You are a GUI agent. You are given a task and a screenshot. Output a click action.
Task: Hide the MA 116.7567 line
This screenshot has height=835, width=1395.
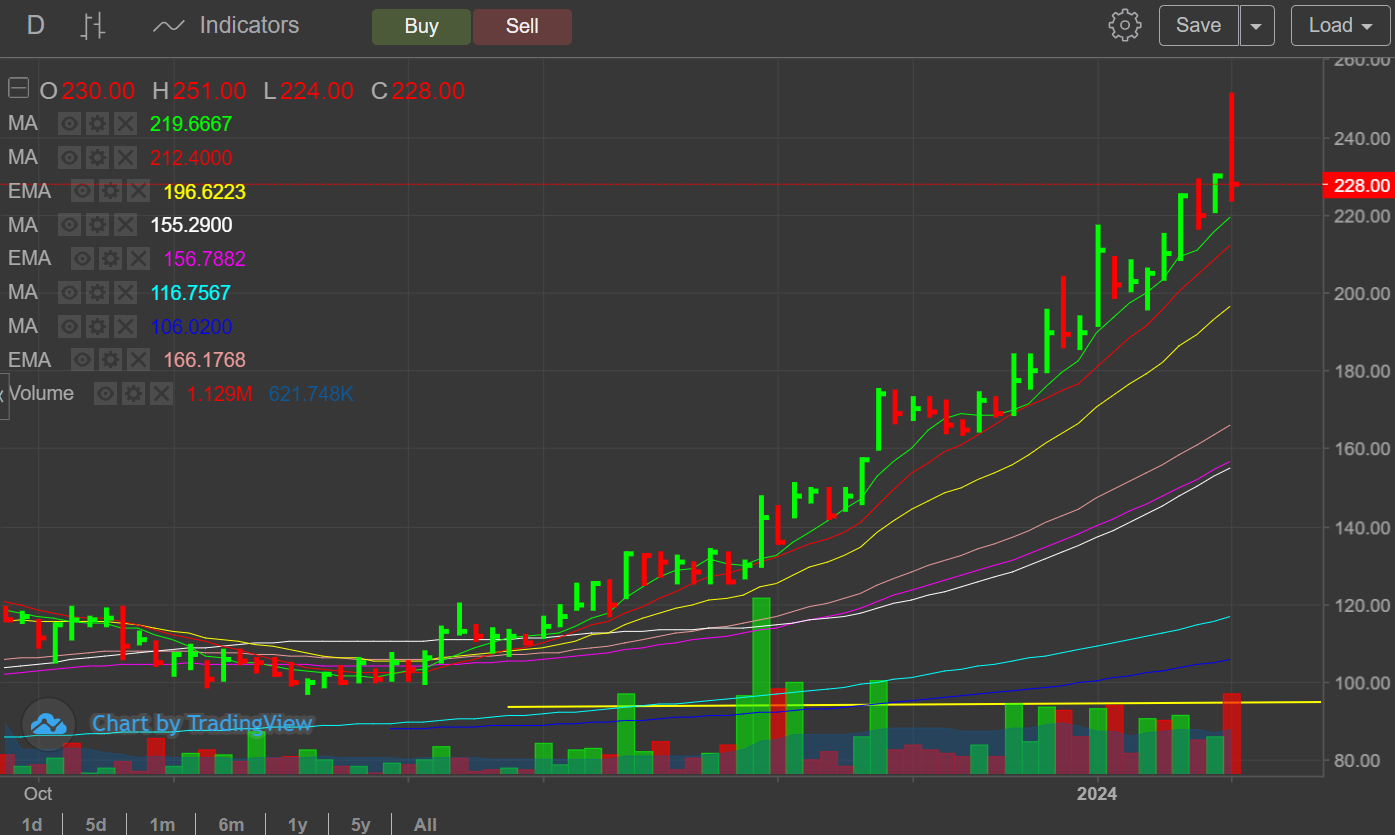(x=69, y=292)
